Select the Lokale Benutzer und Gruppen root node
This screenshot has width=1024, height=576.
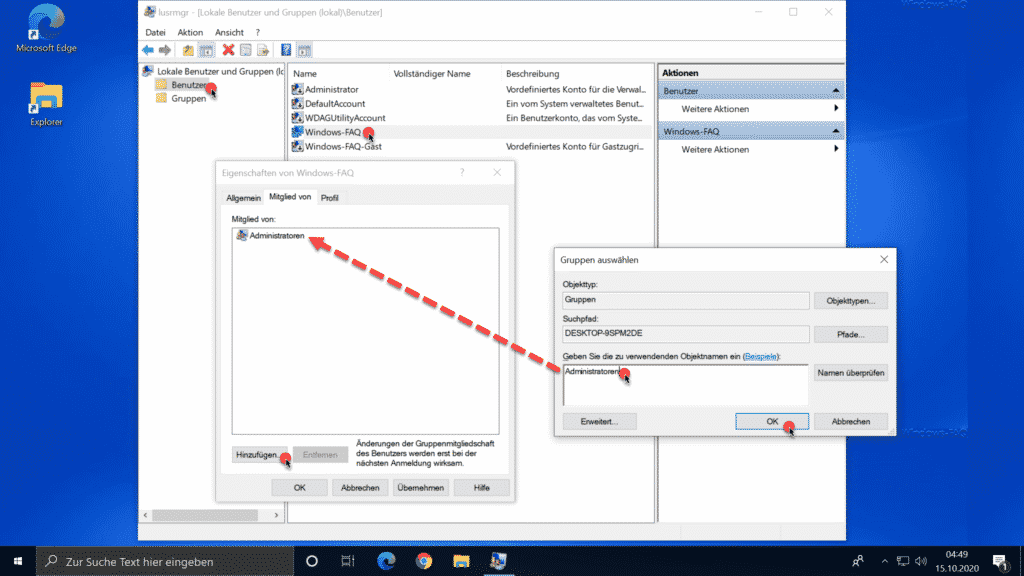pyautogui.click(x=214, y=71)
